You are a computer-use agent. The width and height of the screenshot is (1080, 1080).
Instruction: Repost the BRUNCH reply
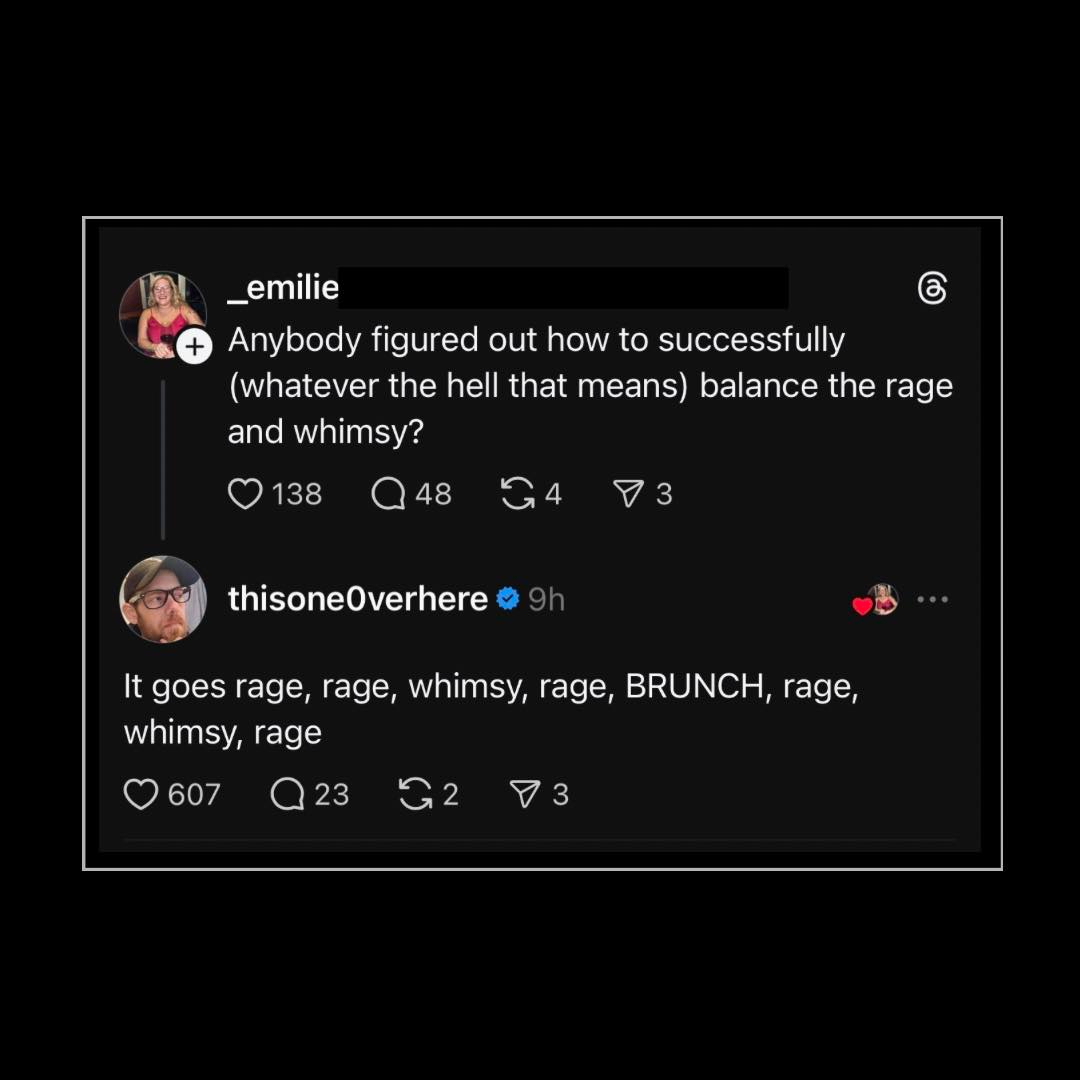click(415, 794)
